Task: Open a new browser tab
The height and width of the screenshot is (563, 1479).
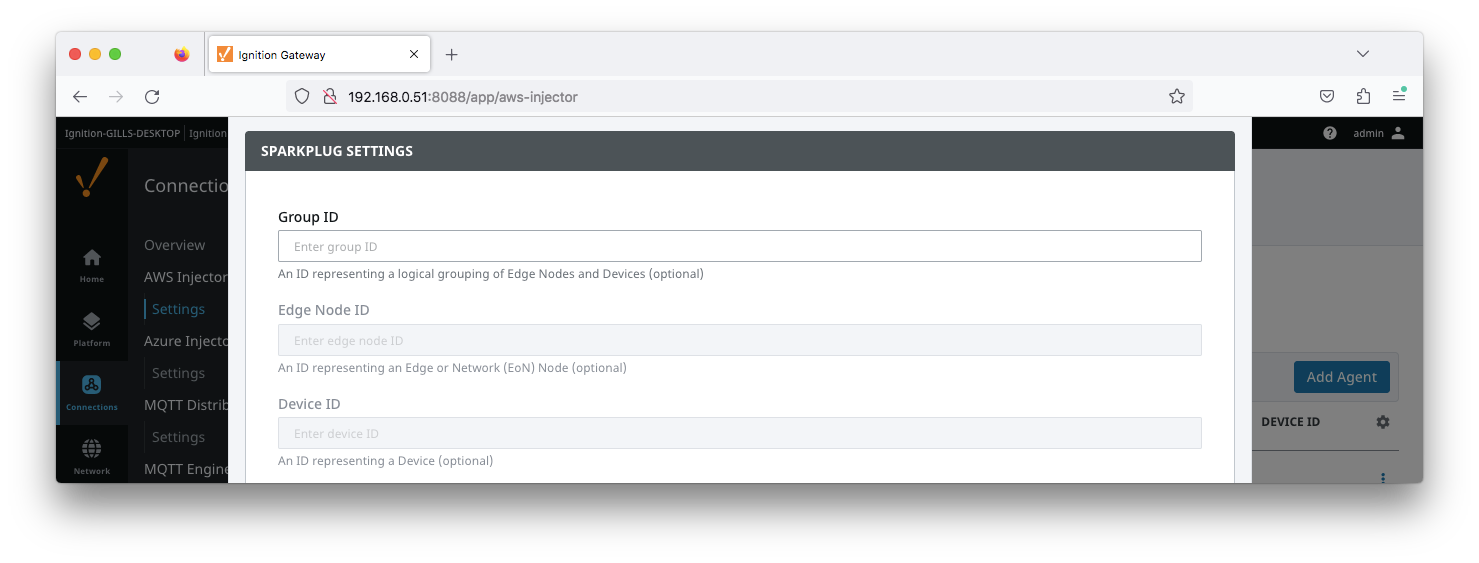Action: coord(451,55)
